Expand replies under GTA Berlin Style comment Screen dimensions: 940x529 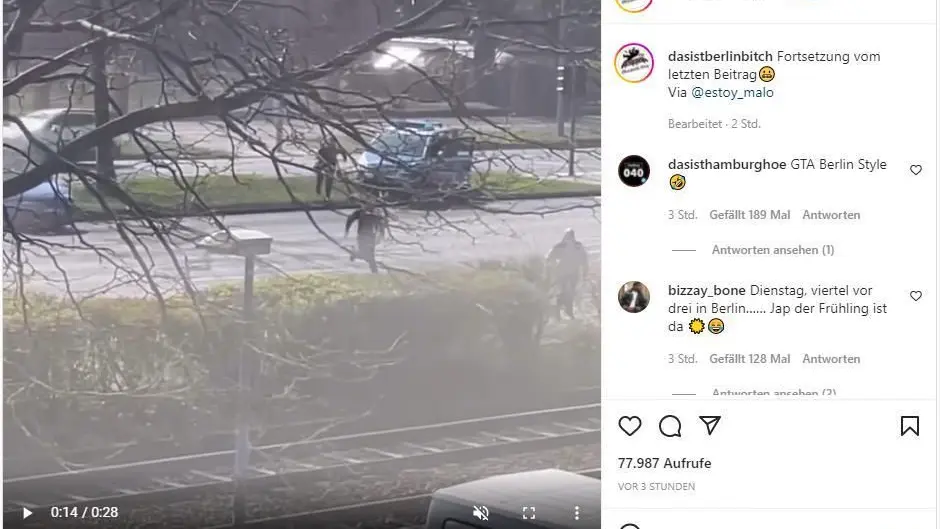pyautogui.click(x=773, y=250)
